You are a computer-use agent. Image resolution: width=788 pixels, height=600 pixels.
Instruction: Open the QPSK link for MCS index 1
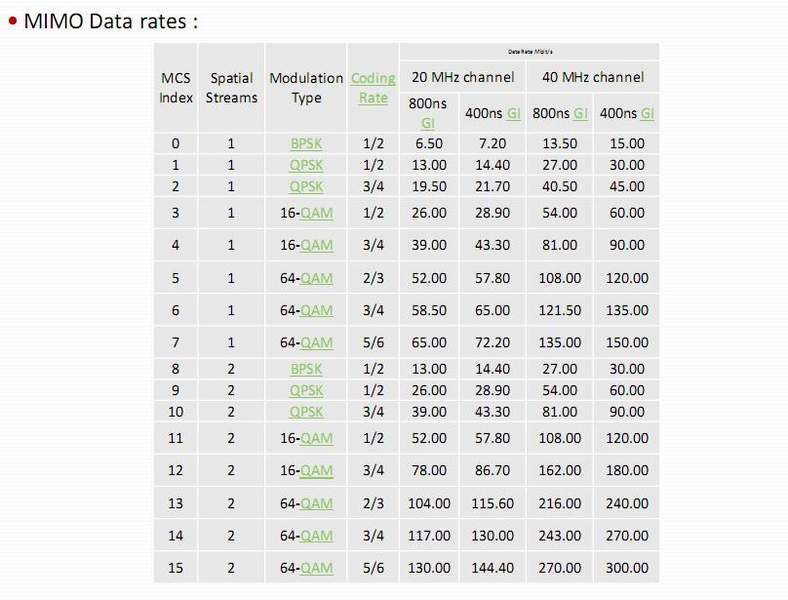pos(306,165)
